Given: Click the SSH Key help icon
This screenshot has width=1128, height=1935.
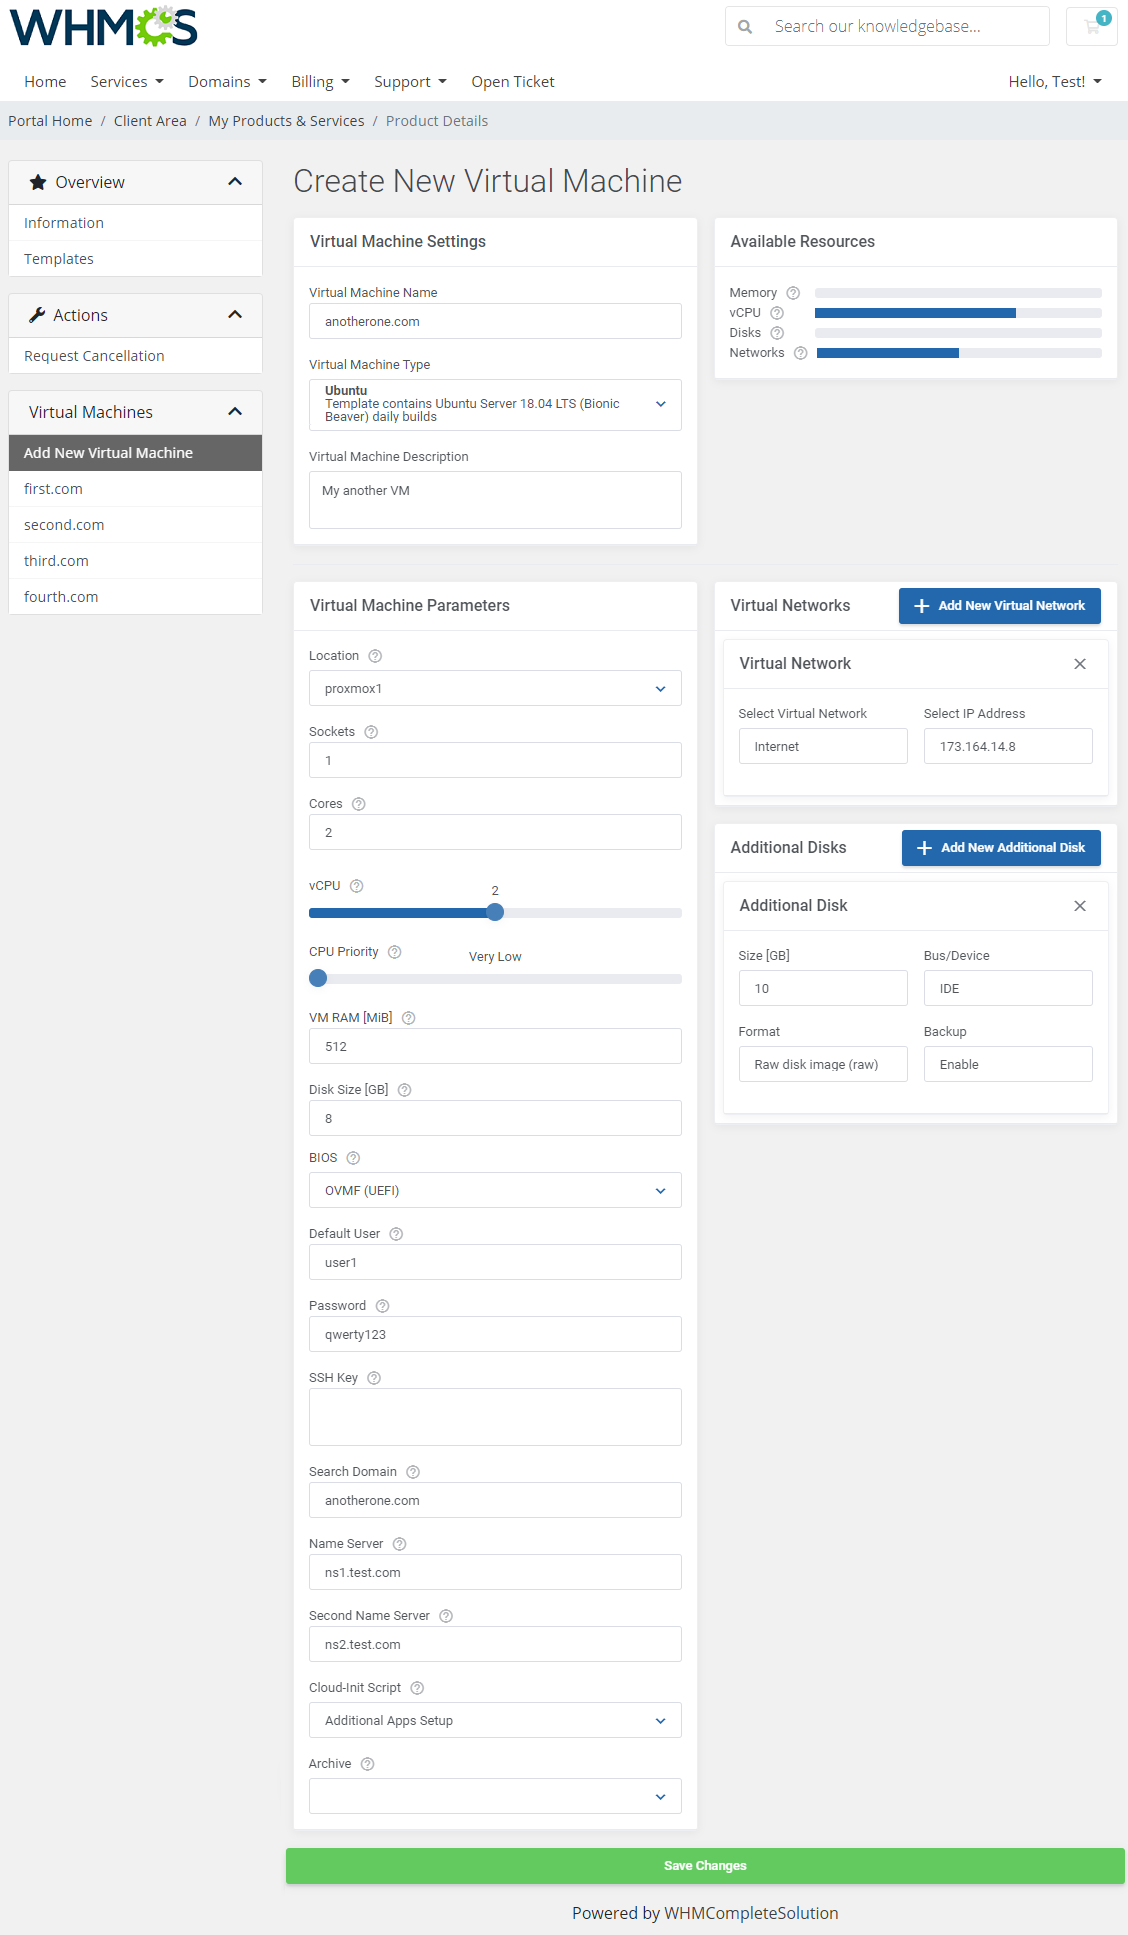Looking at the screenshot, I should click(x=374, y=1378).
